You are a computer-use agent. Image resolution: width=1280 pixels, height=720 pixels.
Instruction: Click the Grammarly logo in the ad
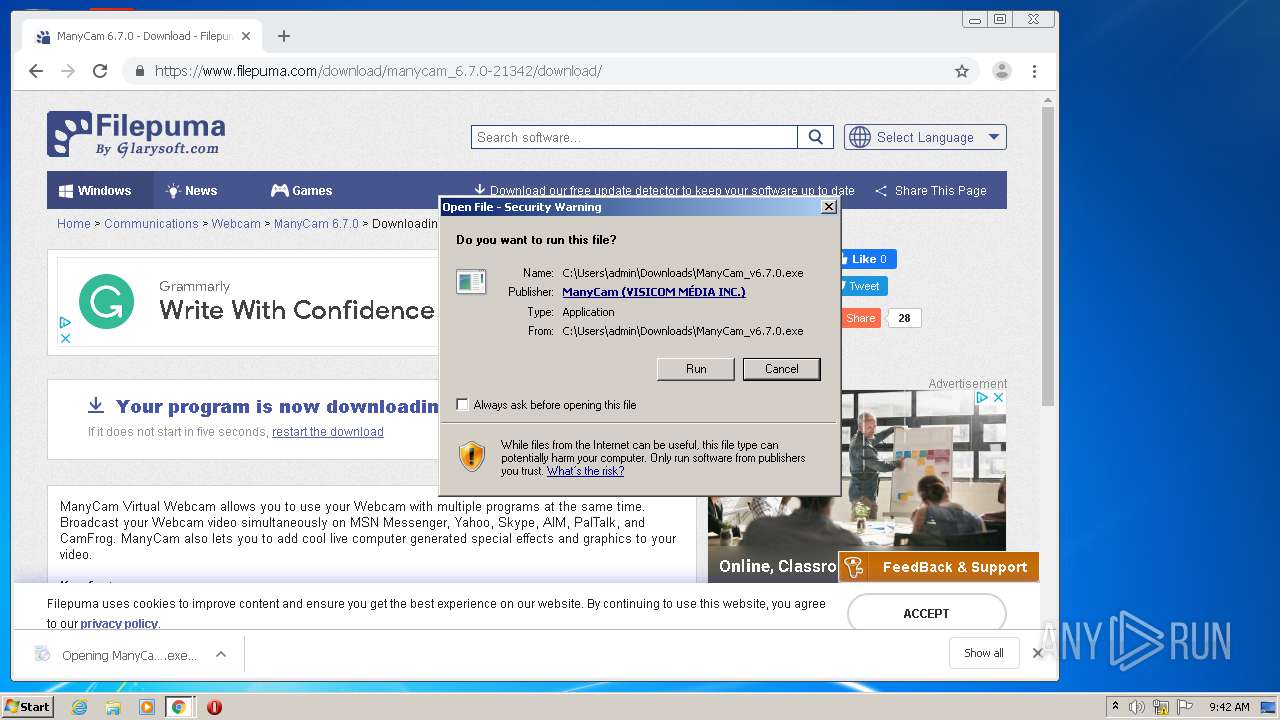click(x=107, y=301)
